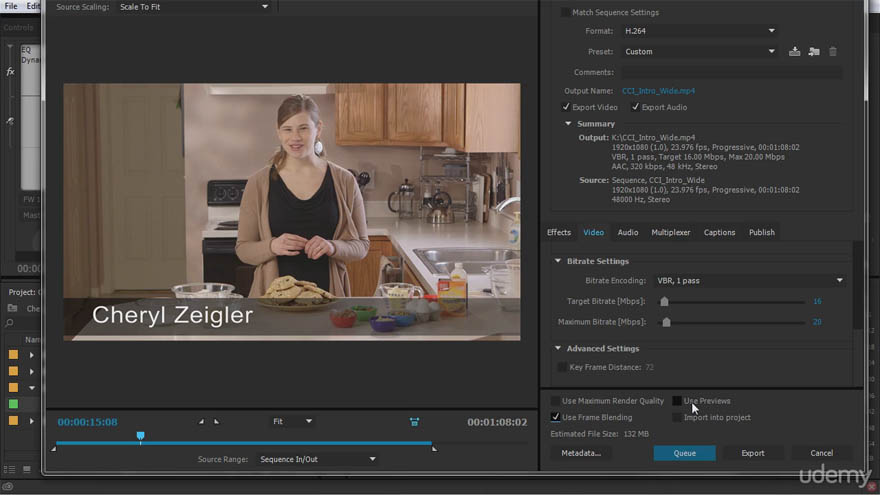Switch to the Audio tab
This screenshot has height=495, width=880.
[x=627, y=232]
